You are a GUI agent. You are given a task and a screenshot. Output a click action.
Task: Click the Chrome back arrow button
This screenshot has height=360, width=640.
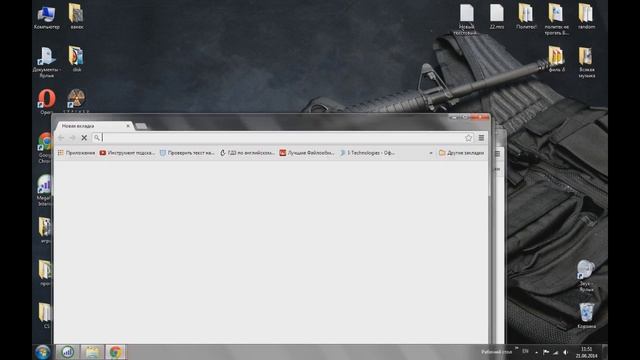(x=61, y=138)
